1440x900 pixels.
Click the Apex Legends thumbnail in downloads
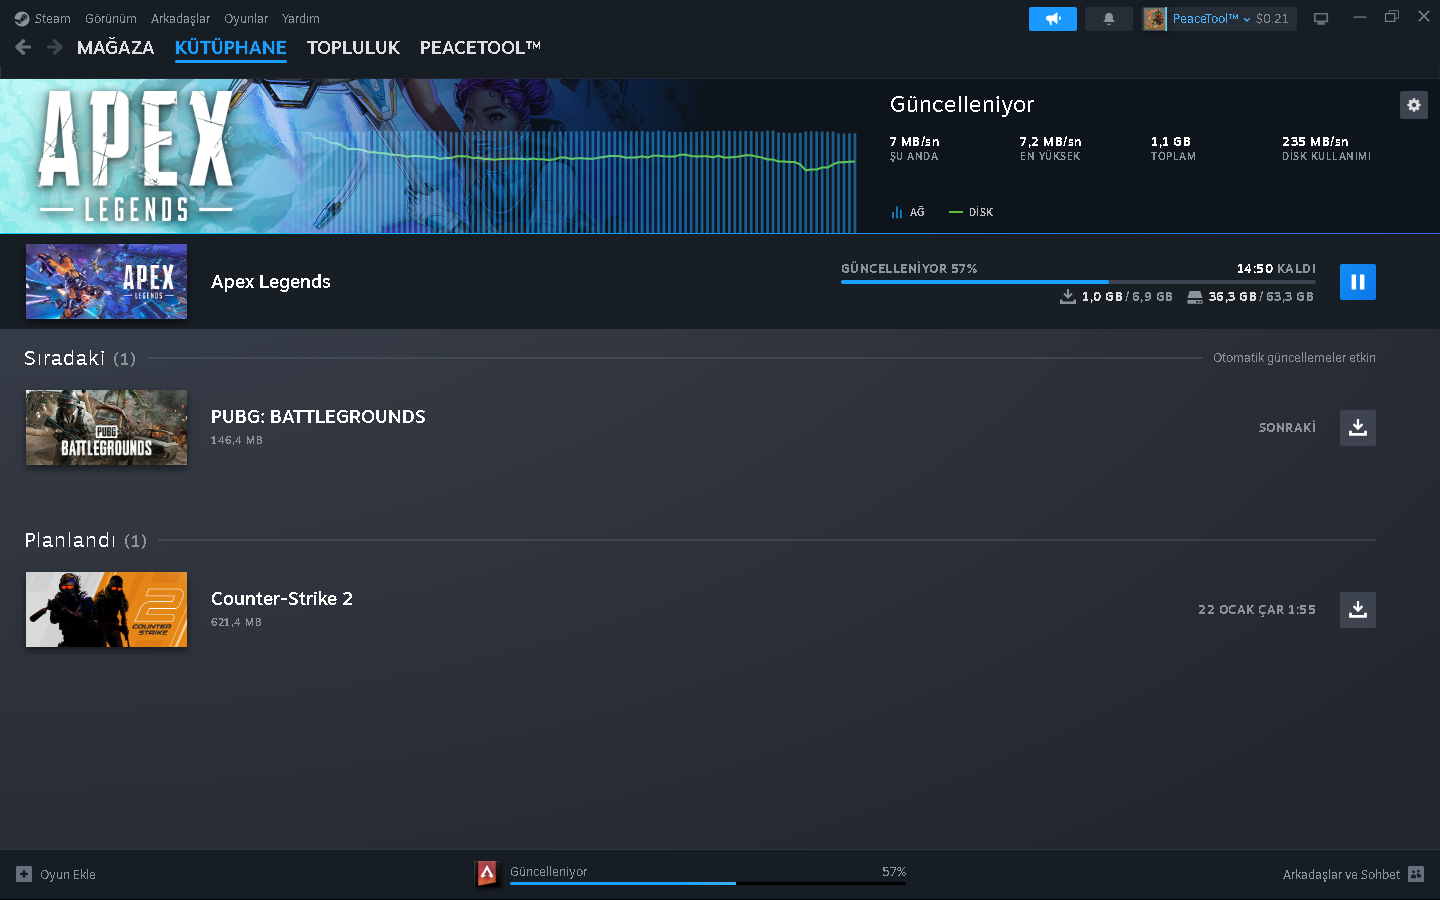point(106,282)
